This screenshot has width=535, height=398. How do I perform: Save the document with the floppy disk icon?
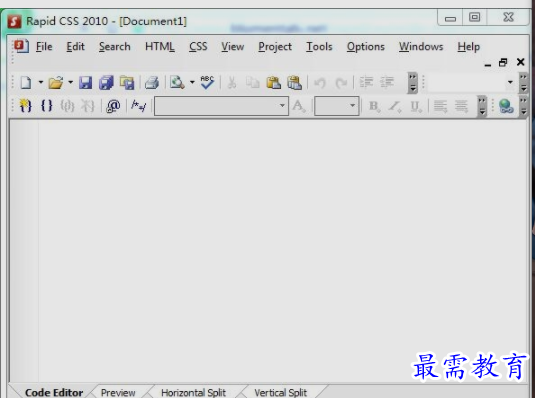[x=85, y=83]
